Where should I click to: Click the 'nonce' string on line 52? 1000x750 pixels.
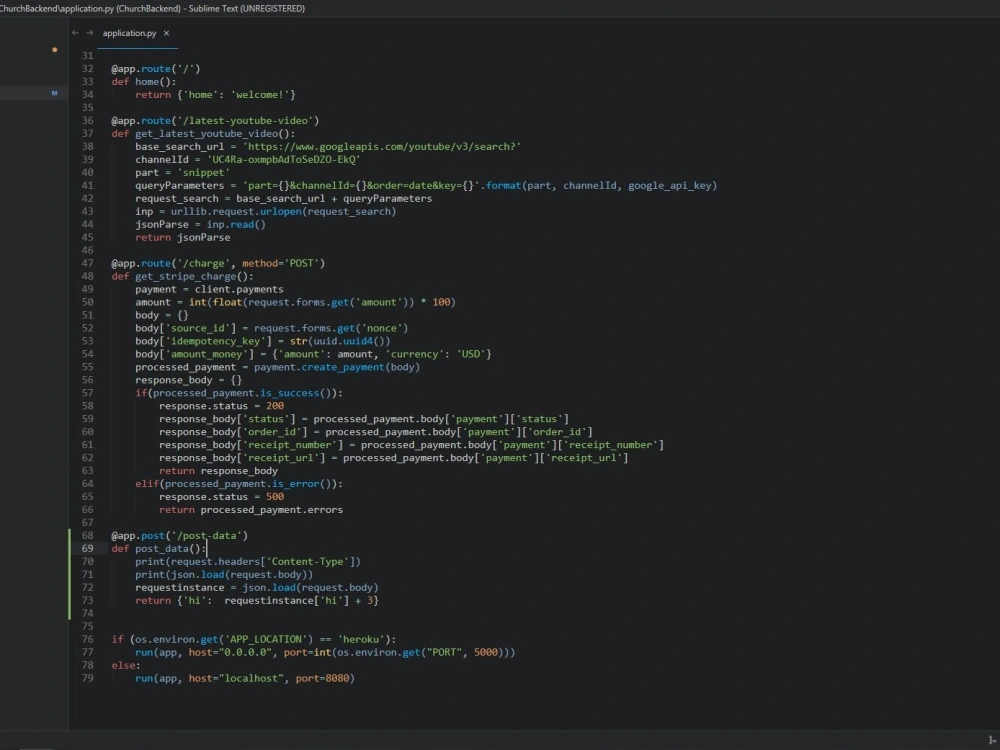pyautogui.click(x=382, y=328)
